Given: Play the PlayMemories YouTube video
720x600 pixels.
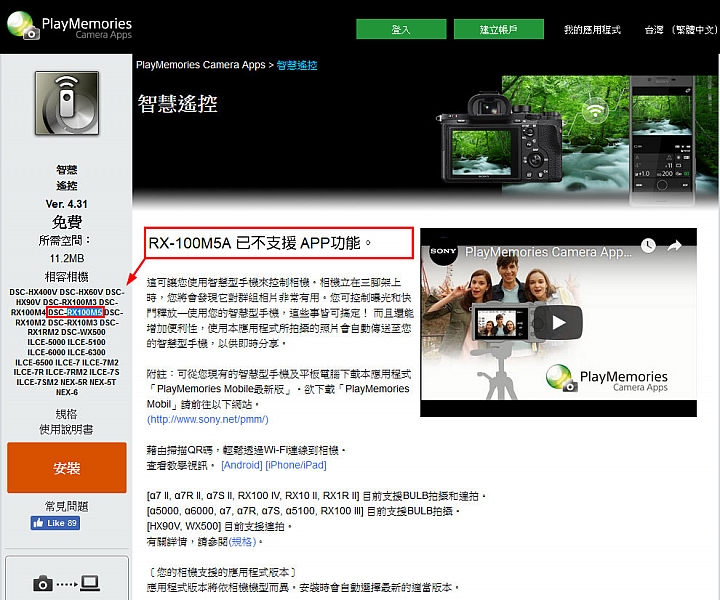Looking at the screenshot, I should click(558, 322).
